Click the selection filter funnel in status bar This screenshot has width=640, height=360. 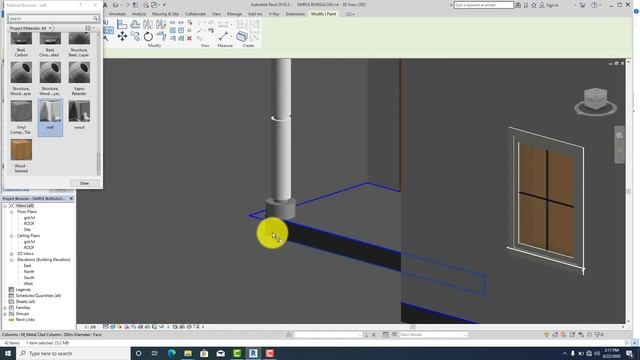[598, 335]
